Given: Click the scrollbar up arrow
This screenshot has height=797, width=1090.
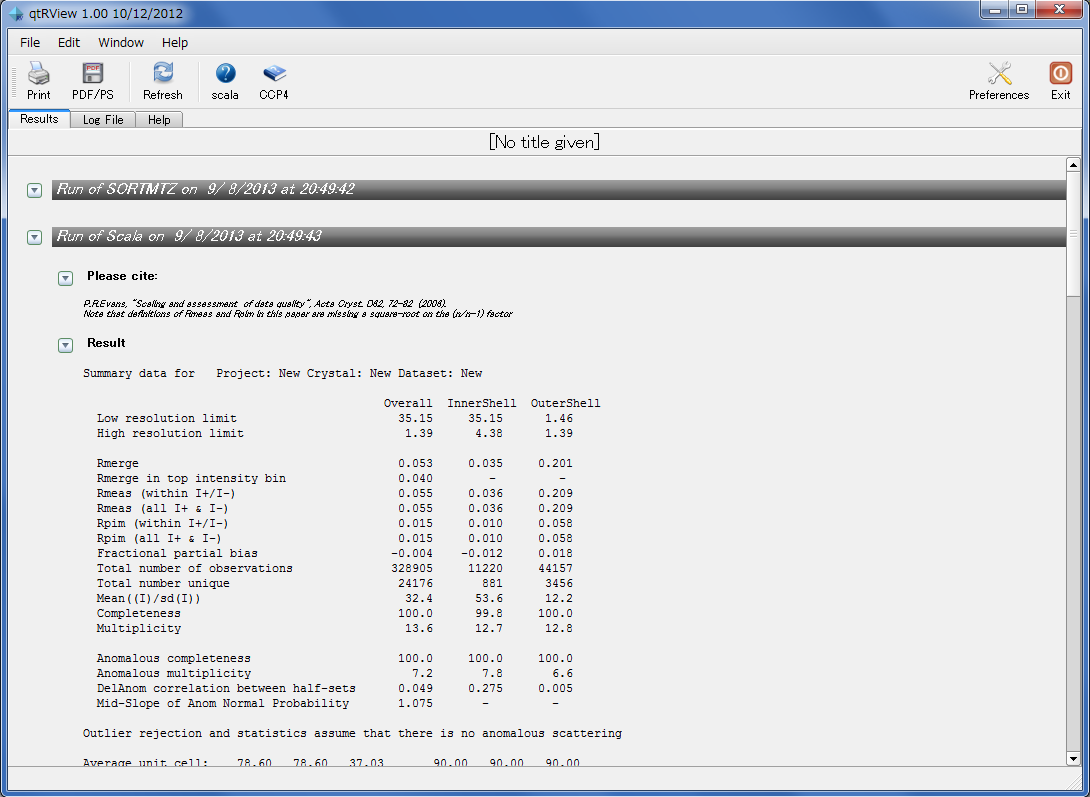Looking at the screenshot, I should coord(1073,165).
